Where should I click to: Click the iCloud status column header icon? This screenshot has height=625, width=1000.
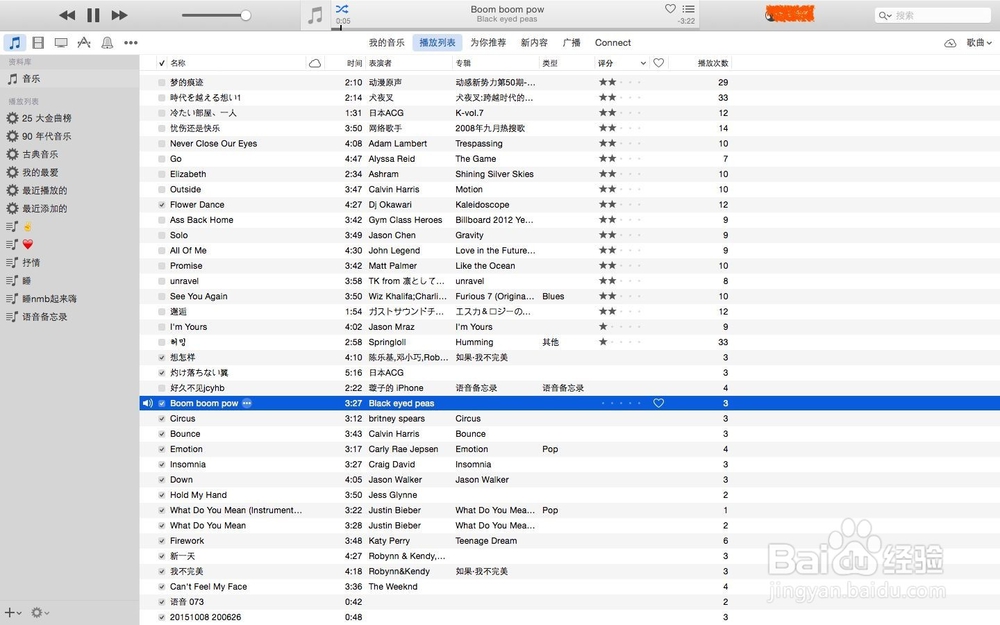click(314, 63)
